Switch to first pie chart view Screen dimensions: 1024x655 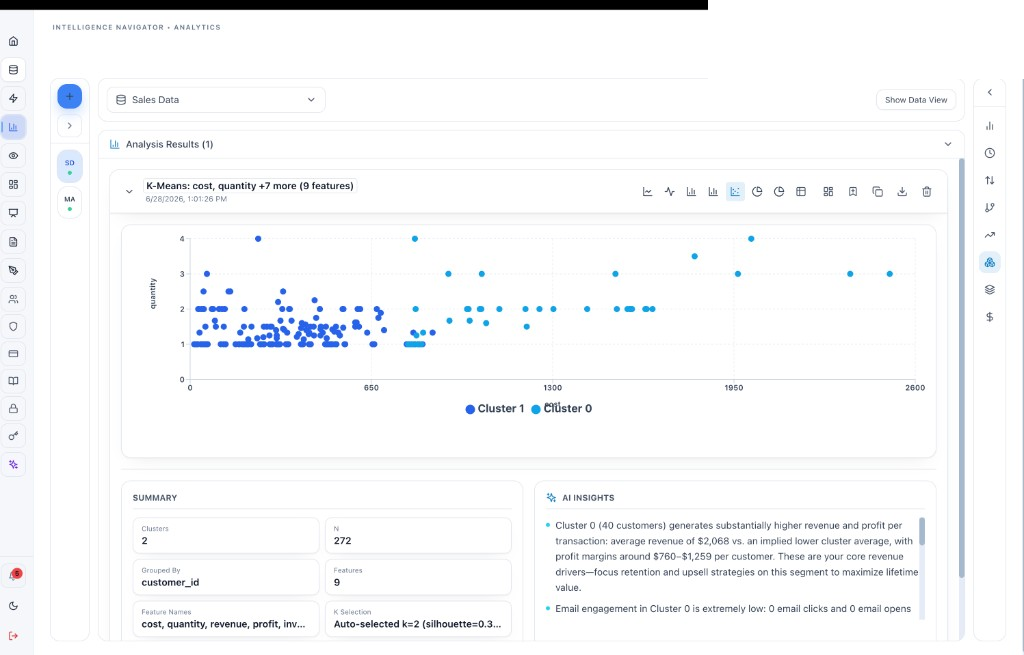pyautogui.click(x=757, y=192)
